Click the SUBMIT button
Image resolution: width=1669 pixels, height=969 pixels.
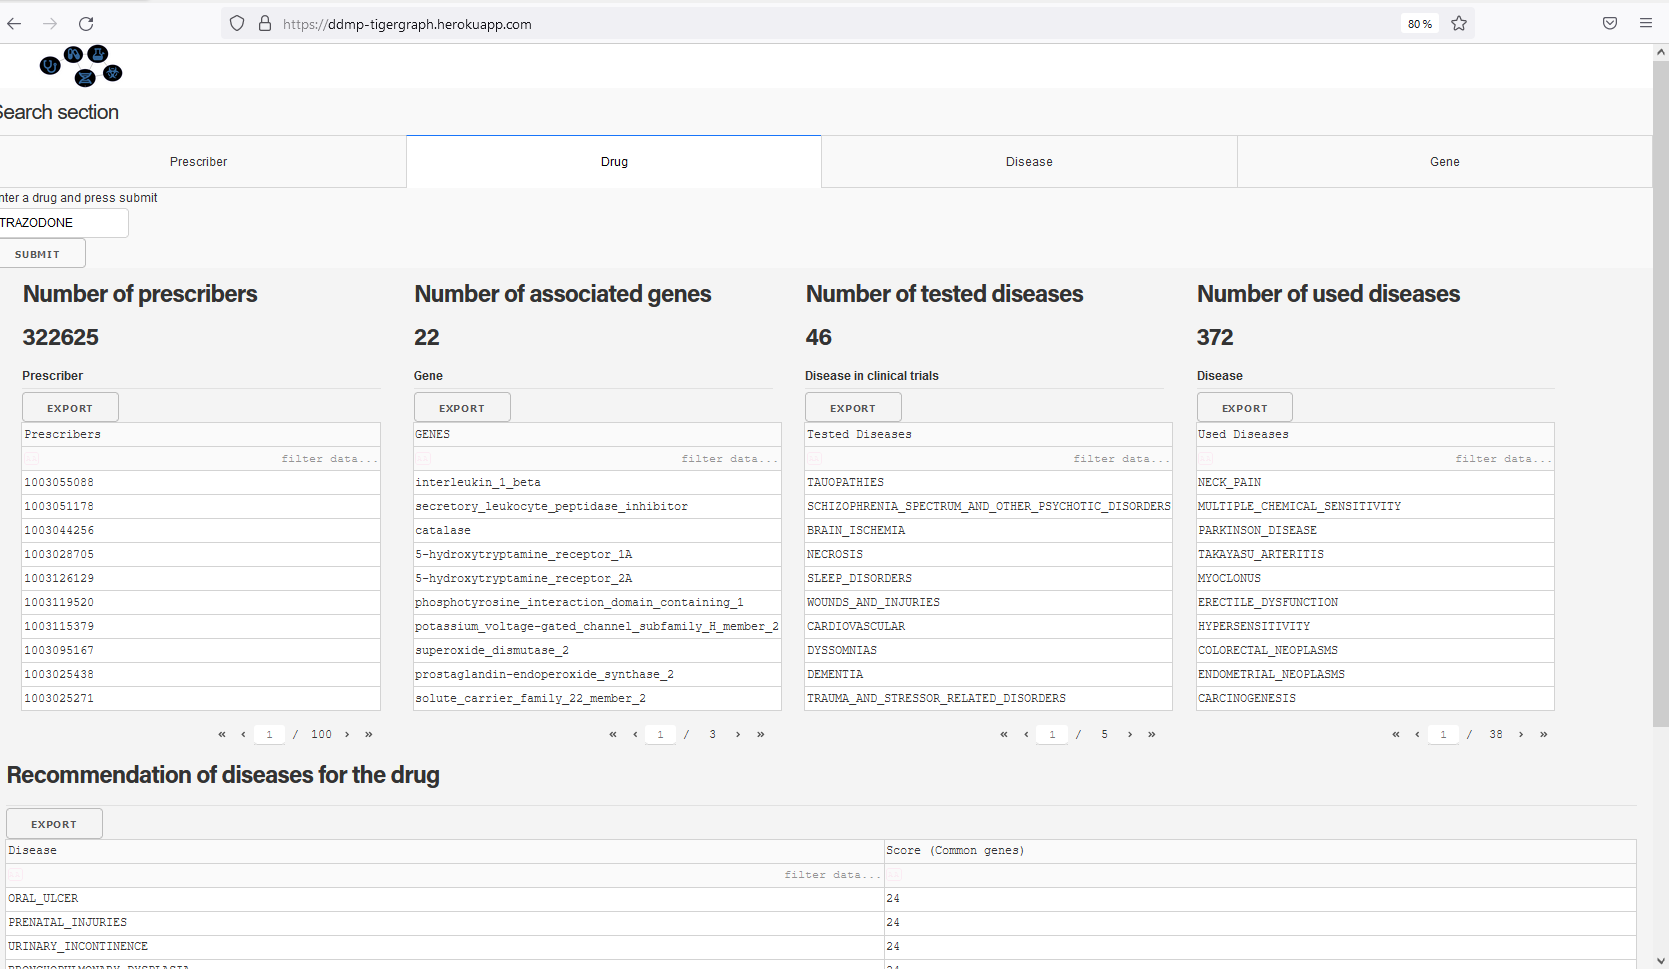point(38,254)
